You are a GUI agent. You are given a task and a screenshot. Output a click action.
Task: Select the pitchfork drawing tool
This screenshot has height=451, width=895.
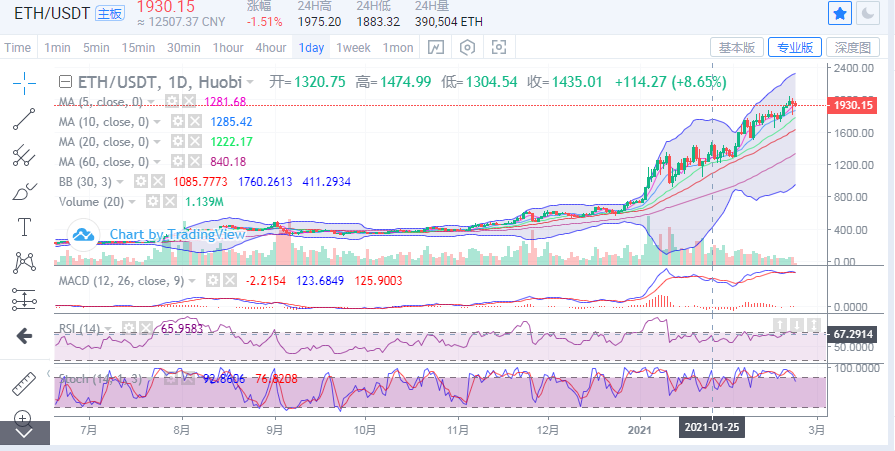coord(24,155)
